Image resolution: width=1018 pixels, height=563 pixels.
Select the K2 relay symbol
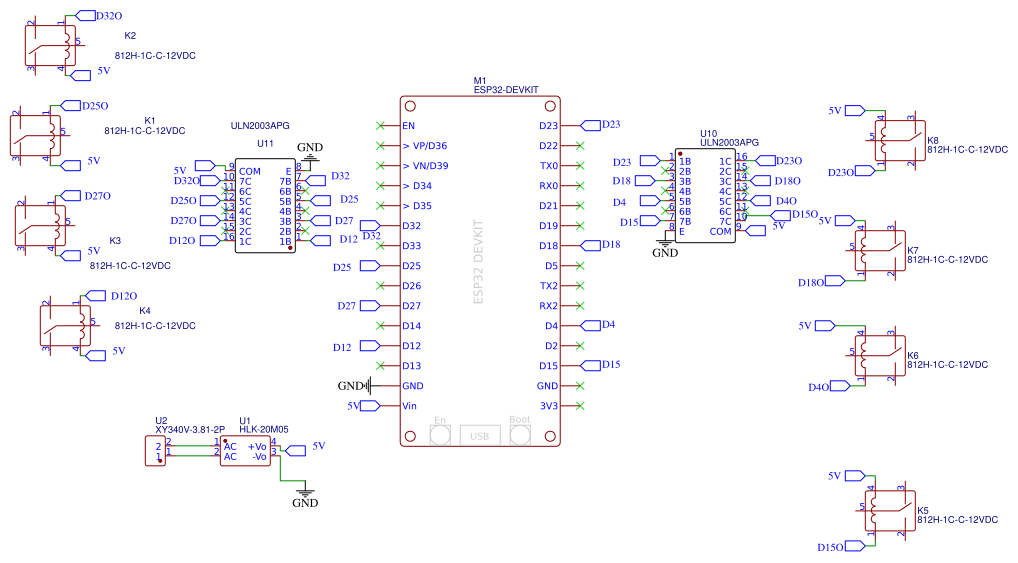(x=51, y=45)
